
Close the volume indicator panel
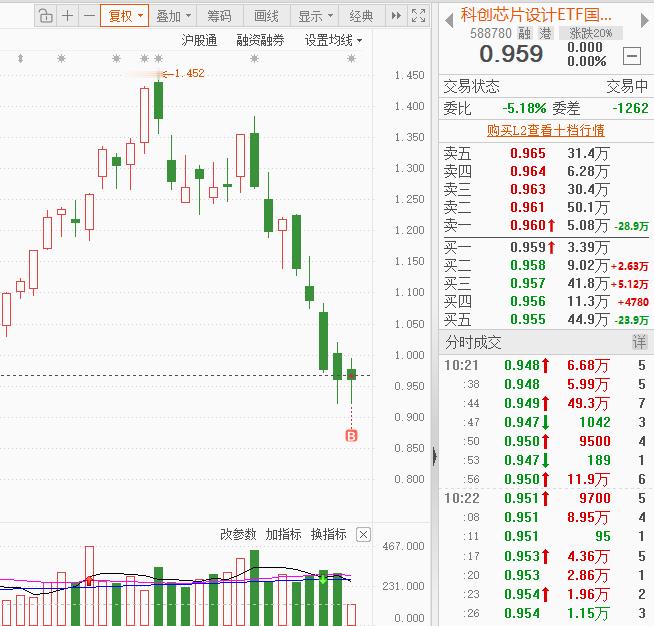pos(363,534)
